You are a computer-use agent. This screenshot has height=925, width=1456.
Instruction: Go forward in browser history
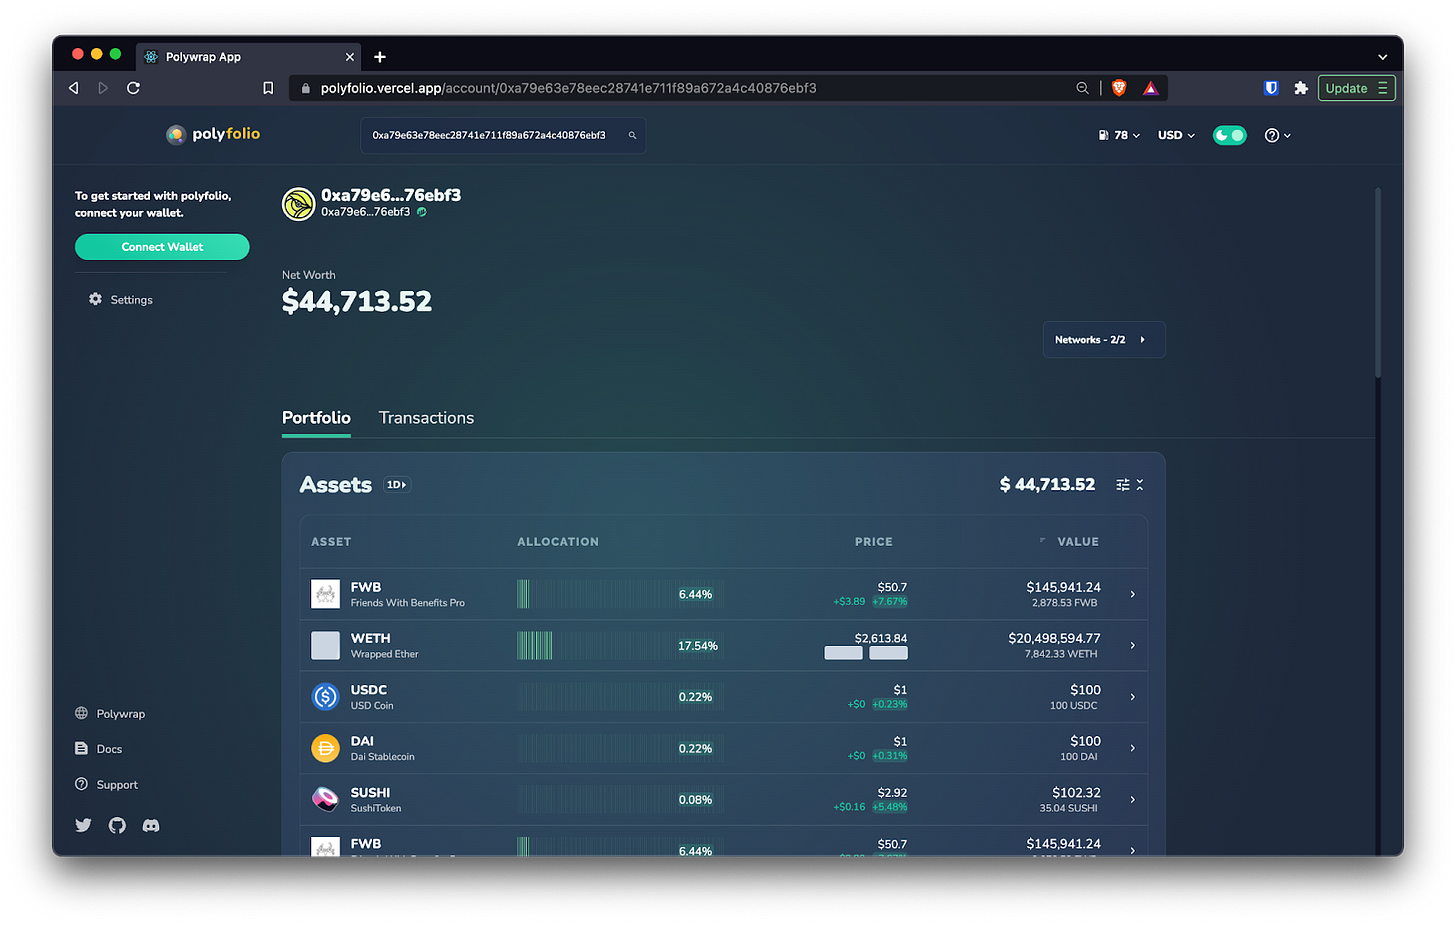(103, 88)
